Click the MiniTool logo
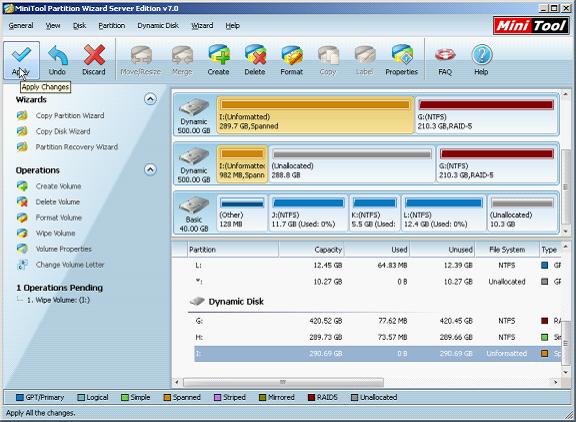The width and height of the screenshot is (576, 422). tap(532, 26)
